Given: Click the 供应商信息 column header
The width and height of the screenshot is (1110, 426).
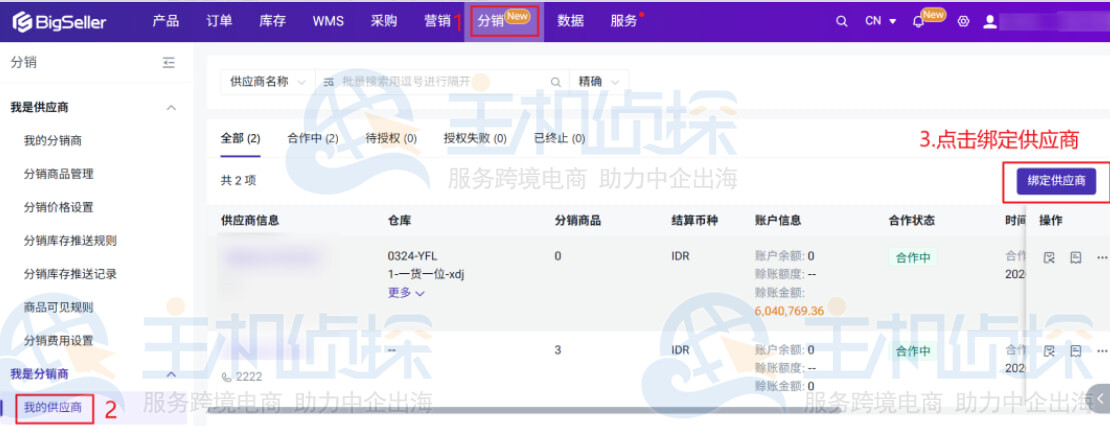Looking at the screenshot, I should (x=249, y=221).
